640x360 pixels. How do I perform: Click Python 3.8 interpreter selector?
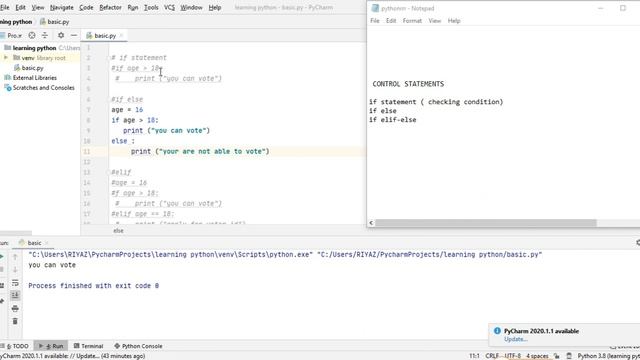[x=609, y=356]
